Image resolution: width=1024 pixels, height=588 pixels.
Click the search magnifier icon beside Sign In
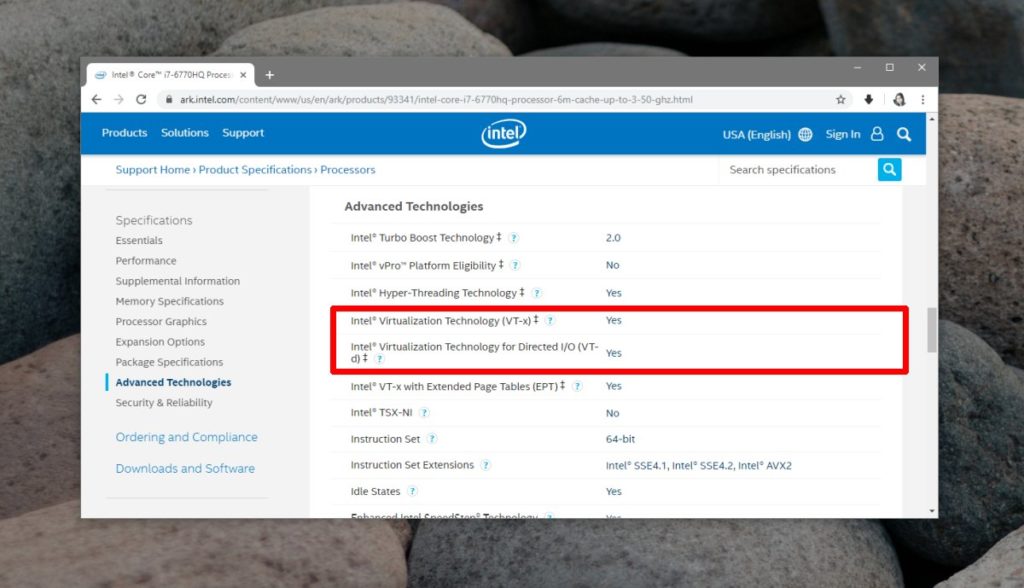coord(903,133)
